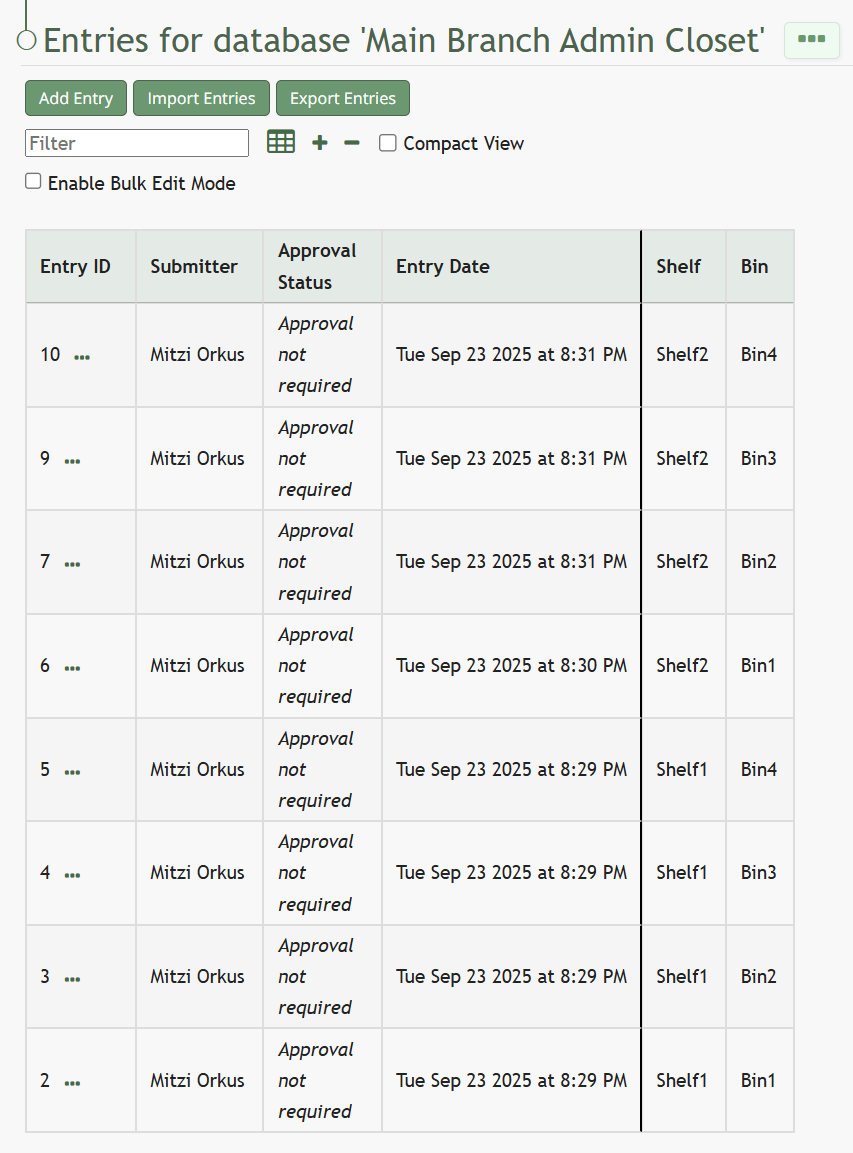Open the options dots for entry 7
853x1153 pixels.
click(x=73, y=565)
